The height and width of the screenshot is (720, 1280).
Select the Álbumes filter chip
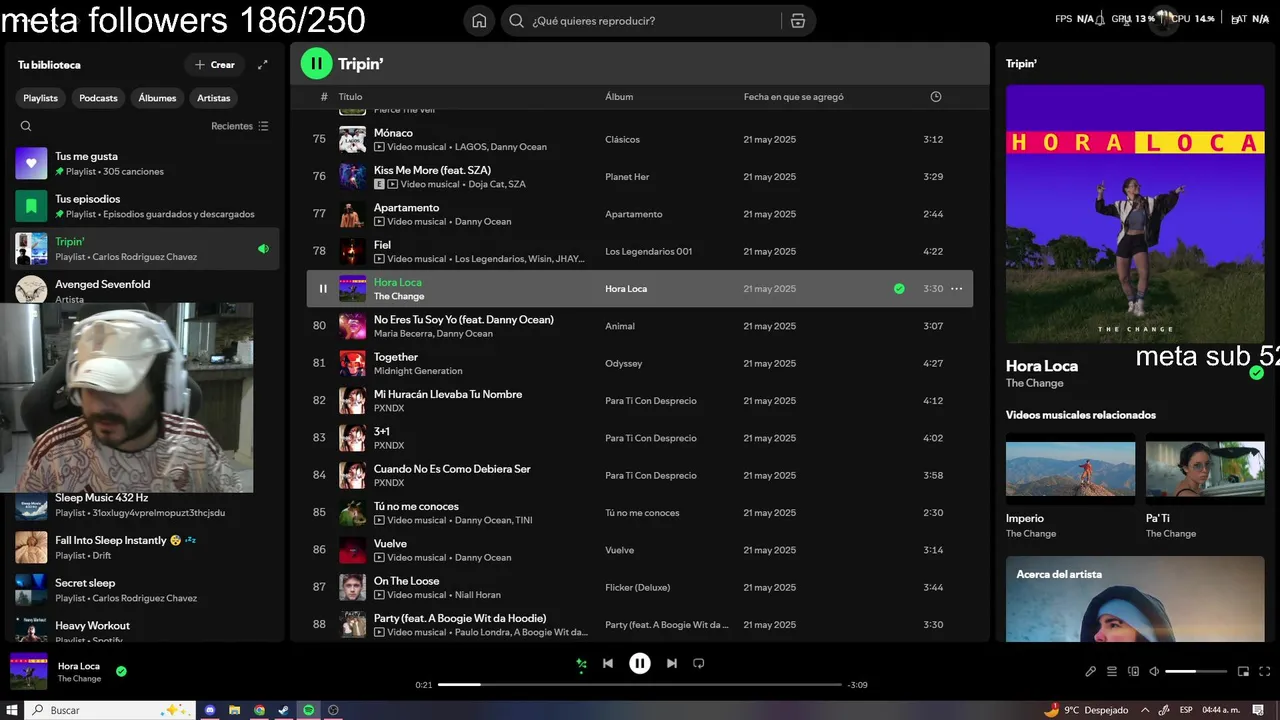(x=157, y=98)
